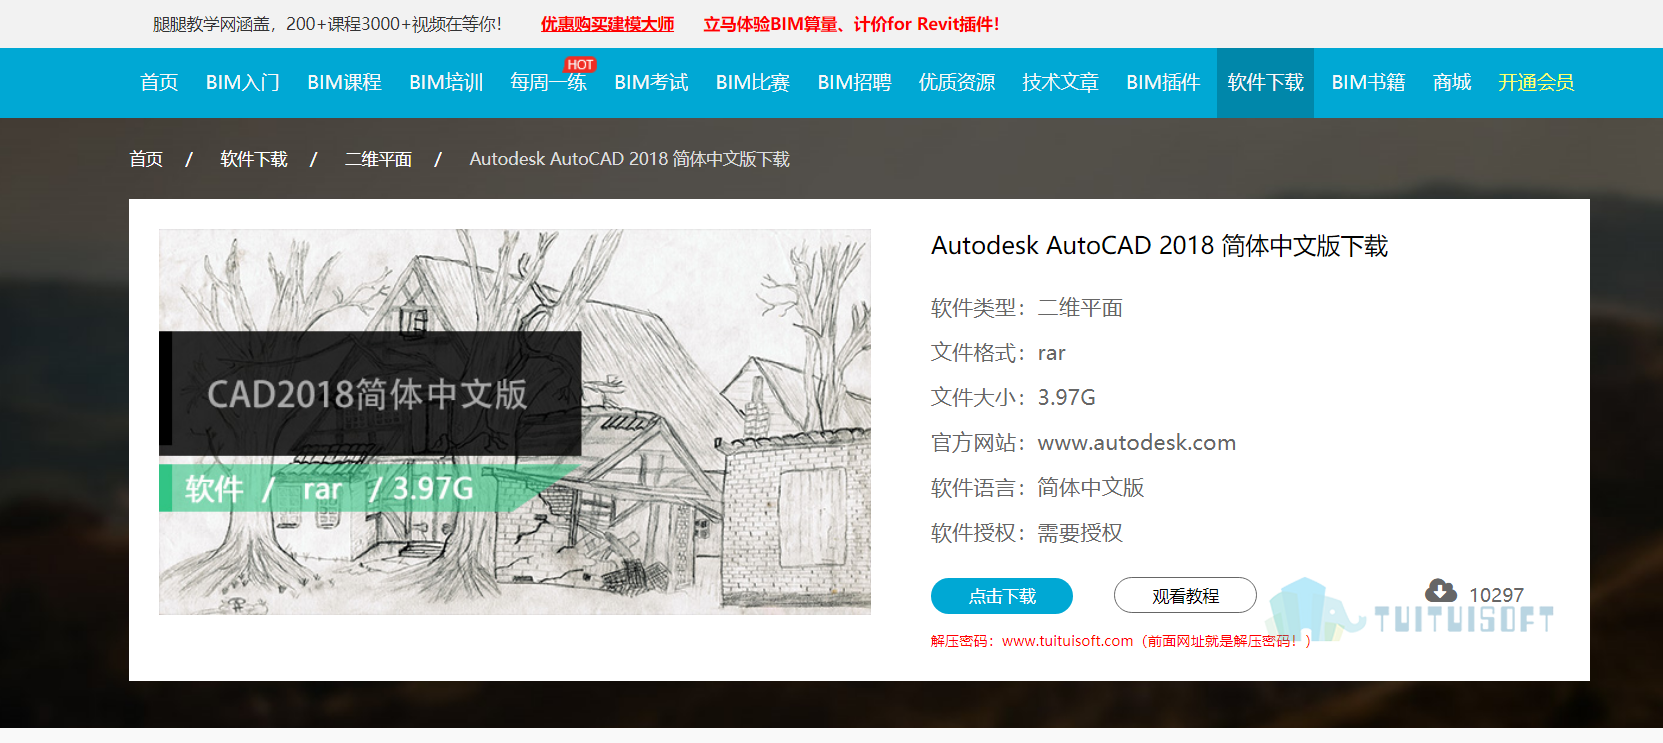Navigate to BIM考试 section
The width and height of the screenshot is (1663, 743).
pos(651,82)
